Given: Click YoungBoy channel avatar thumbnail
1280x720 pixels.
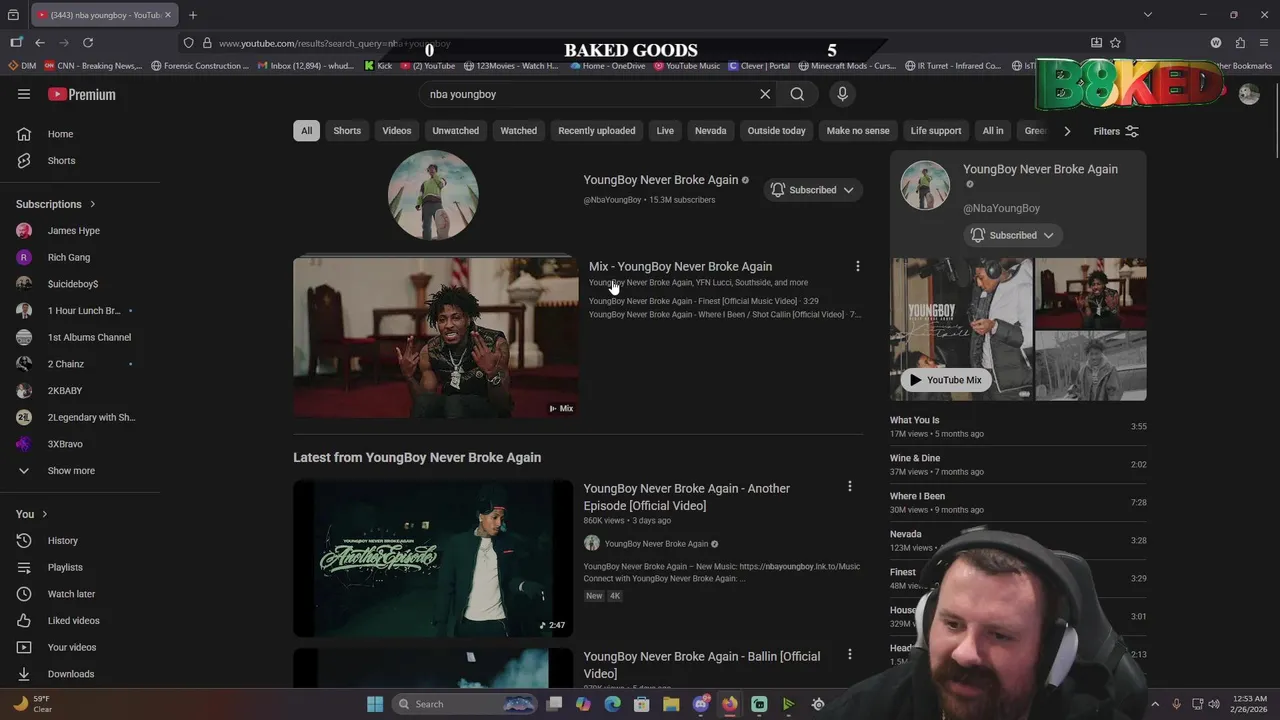Looking at the screenshot, I should point(433,195).
